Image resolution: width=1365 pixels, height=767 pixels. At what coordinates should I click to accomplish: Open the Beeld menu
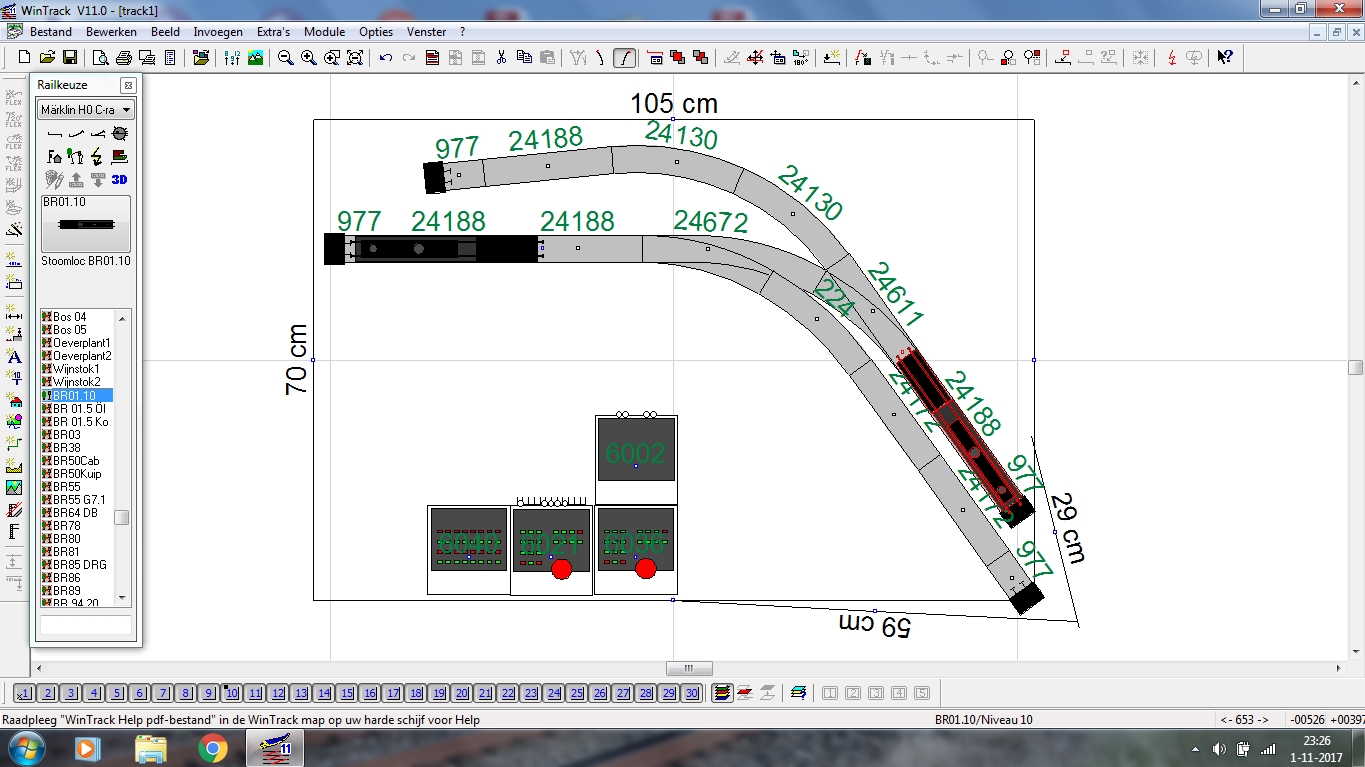click(x=165, y=32)
